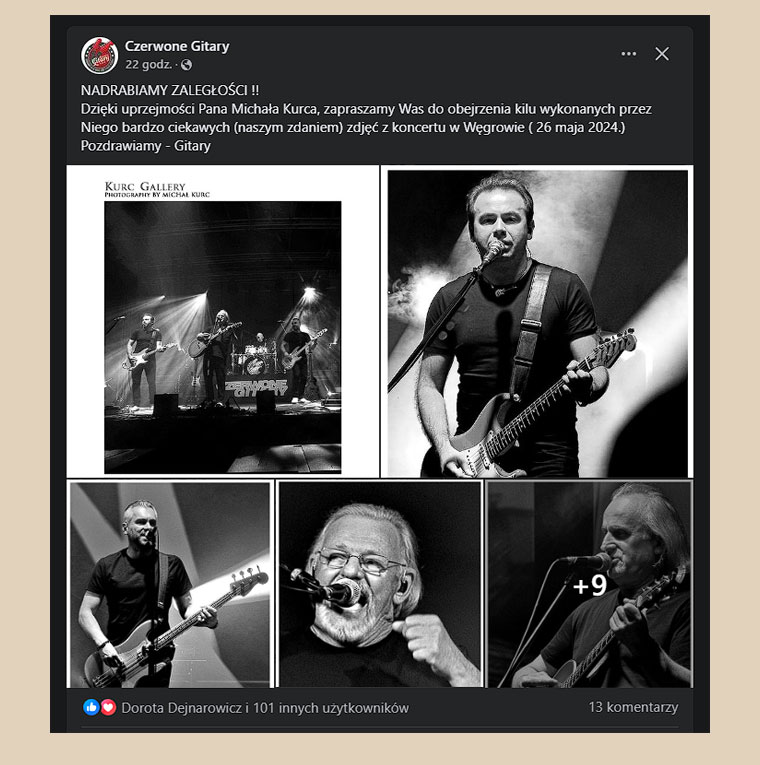Open the 13 komentarzy comments link
Image resolution: width=760 pixels, height=765 pixels.
(x=633, y=707)
